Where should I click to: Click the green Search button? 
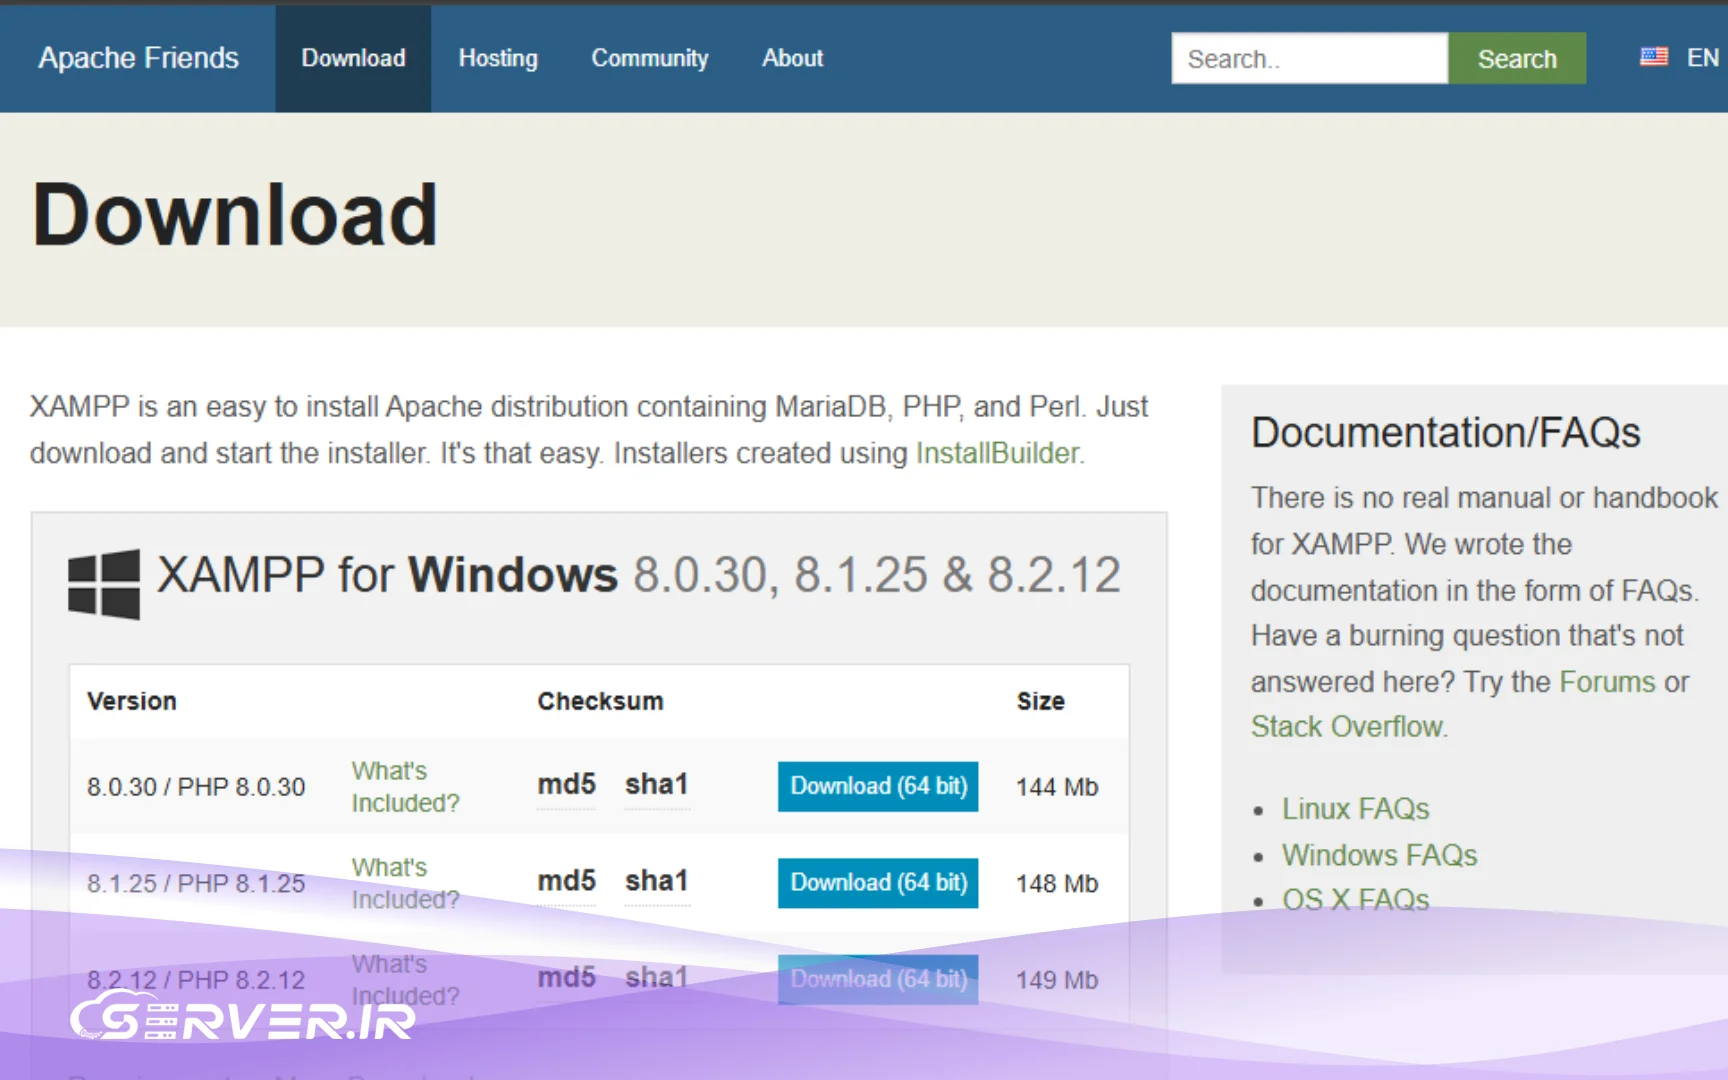pyautogui.click(x=1517, y=58)
